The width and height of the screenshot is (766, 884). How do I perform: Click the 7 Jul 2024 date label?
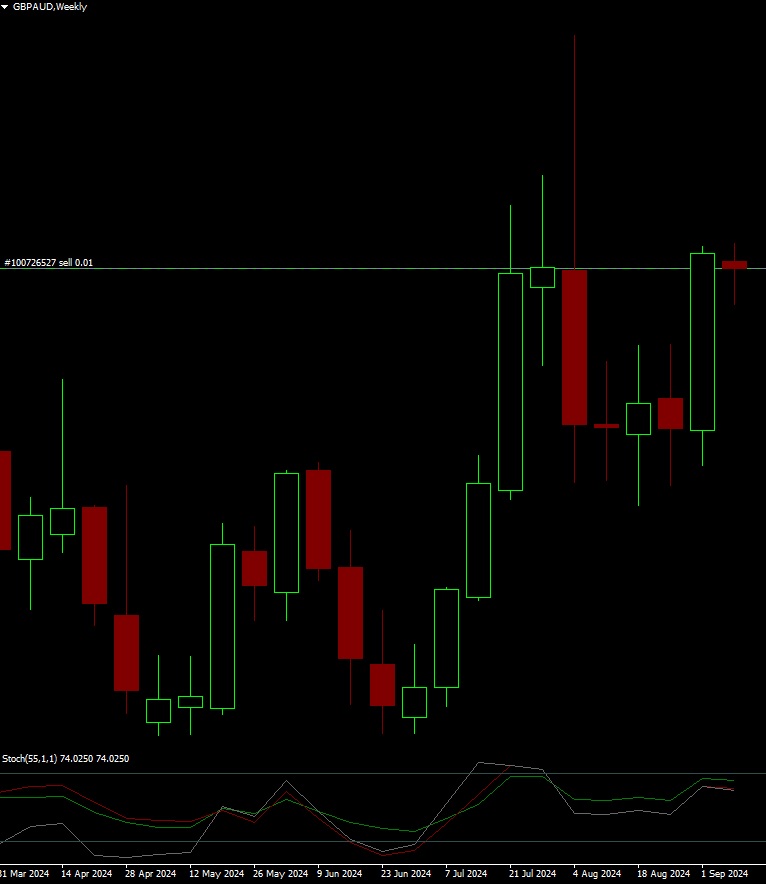tap(466, 874)
